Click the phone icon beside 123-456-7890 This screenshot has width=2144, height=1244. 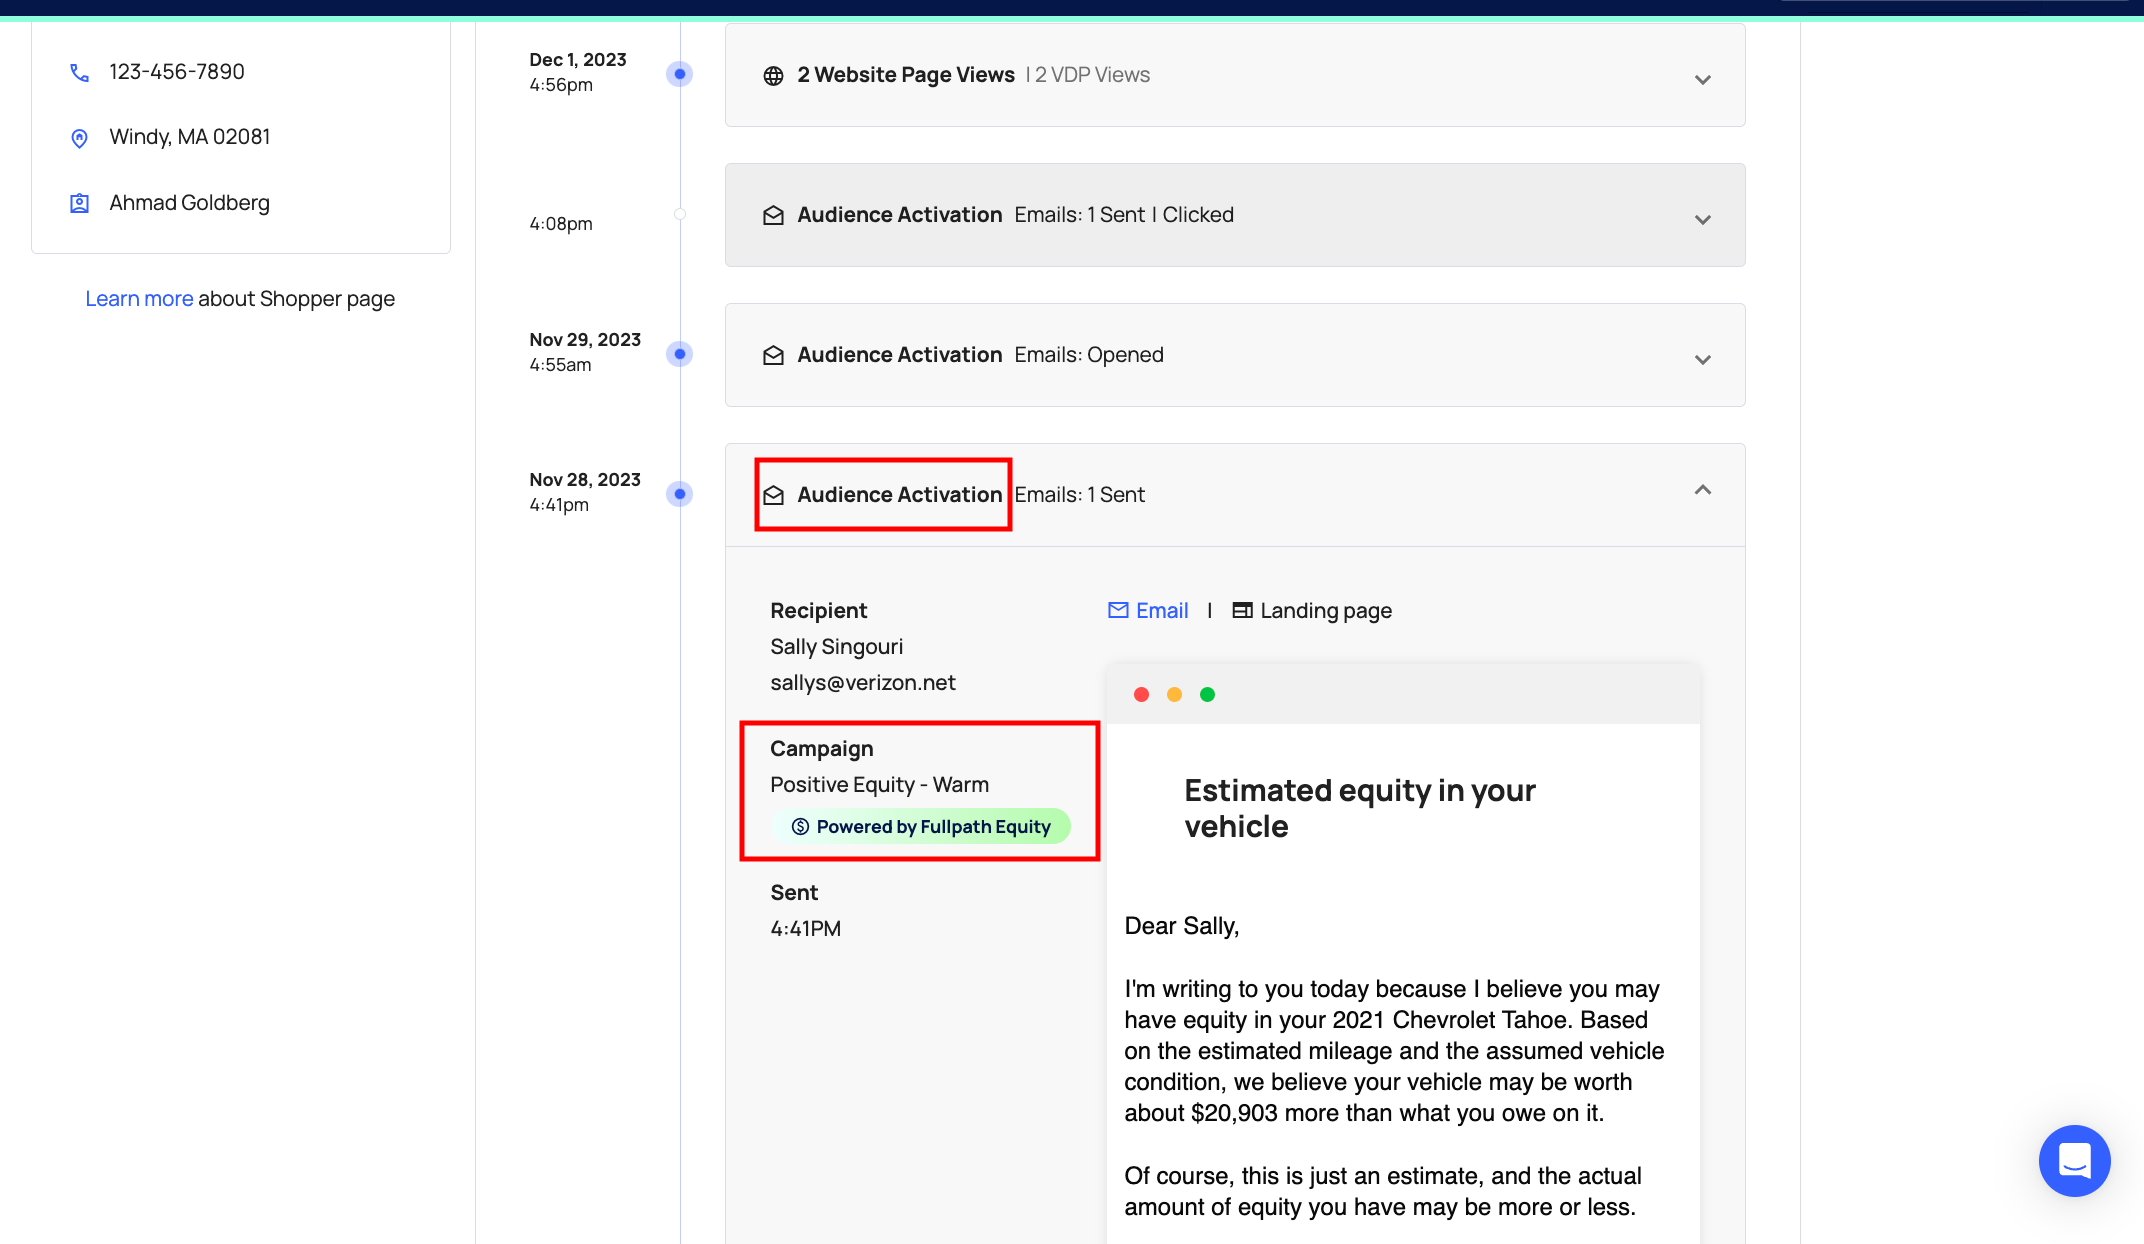click(80, 73)
